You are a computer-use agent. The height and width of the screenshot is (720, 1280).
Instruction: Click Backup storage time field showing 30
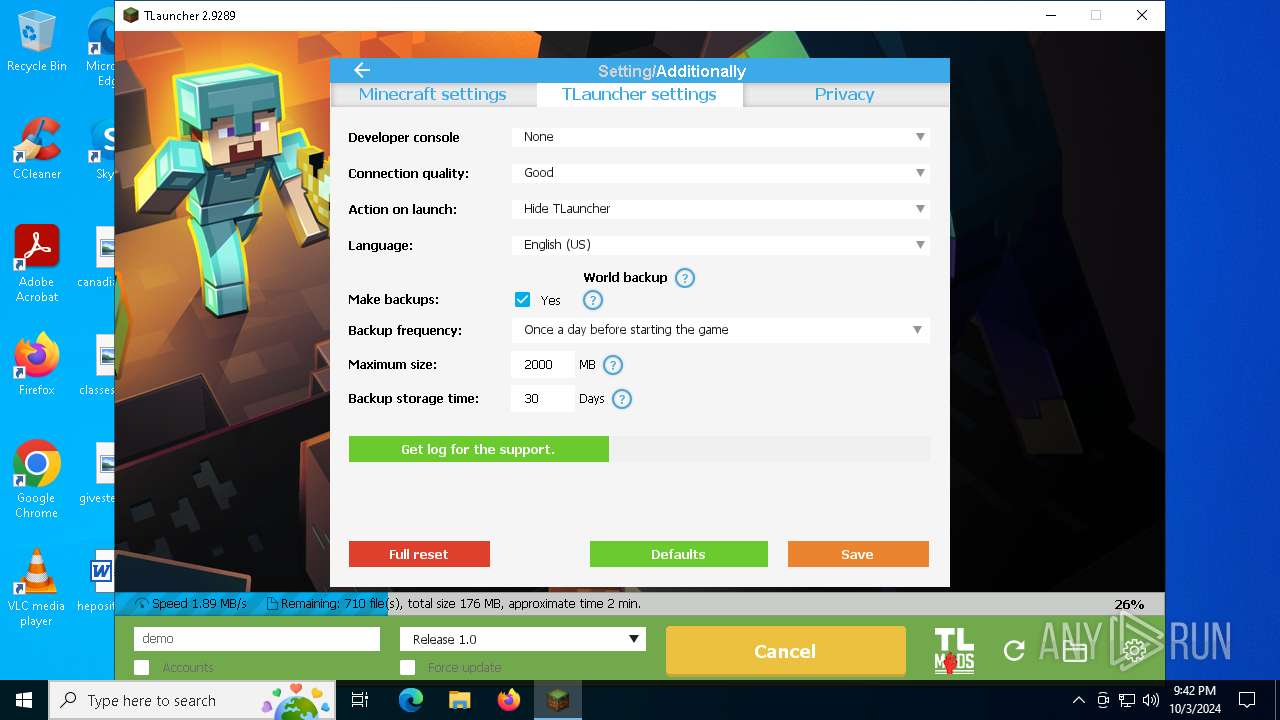click(543, 399)
